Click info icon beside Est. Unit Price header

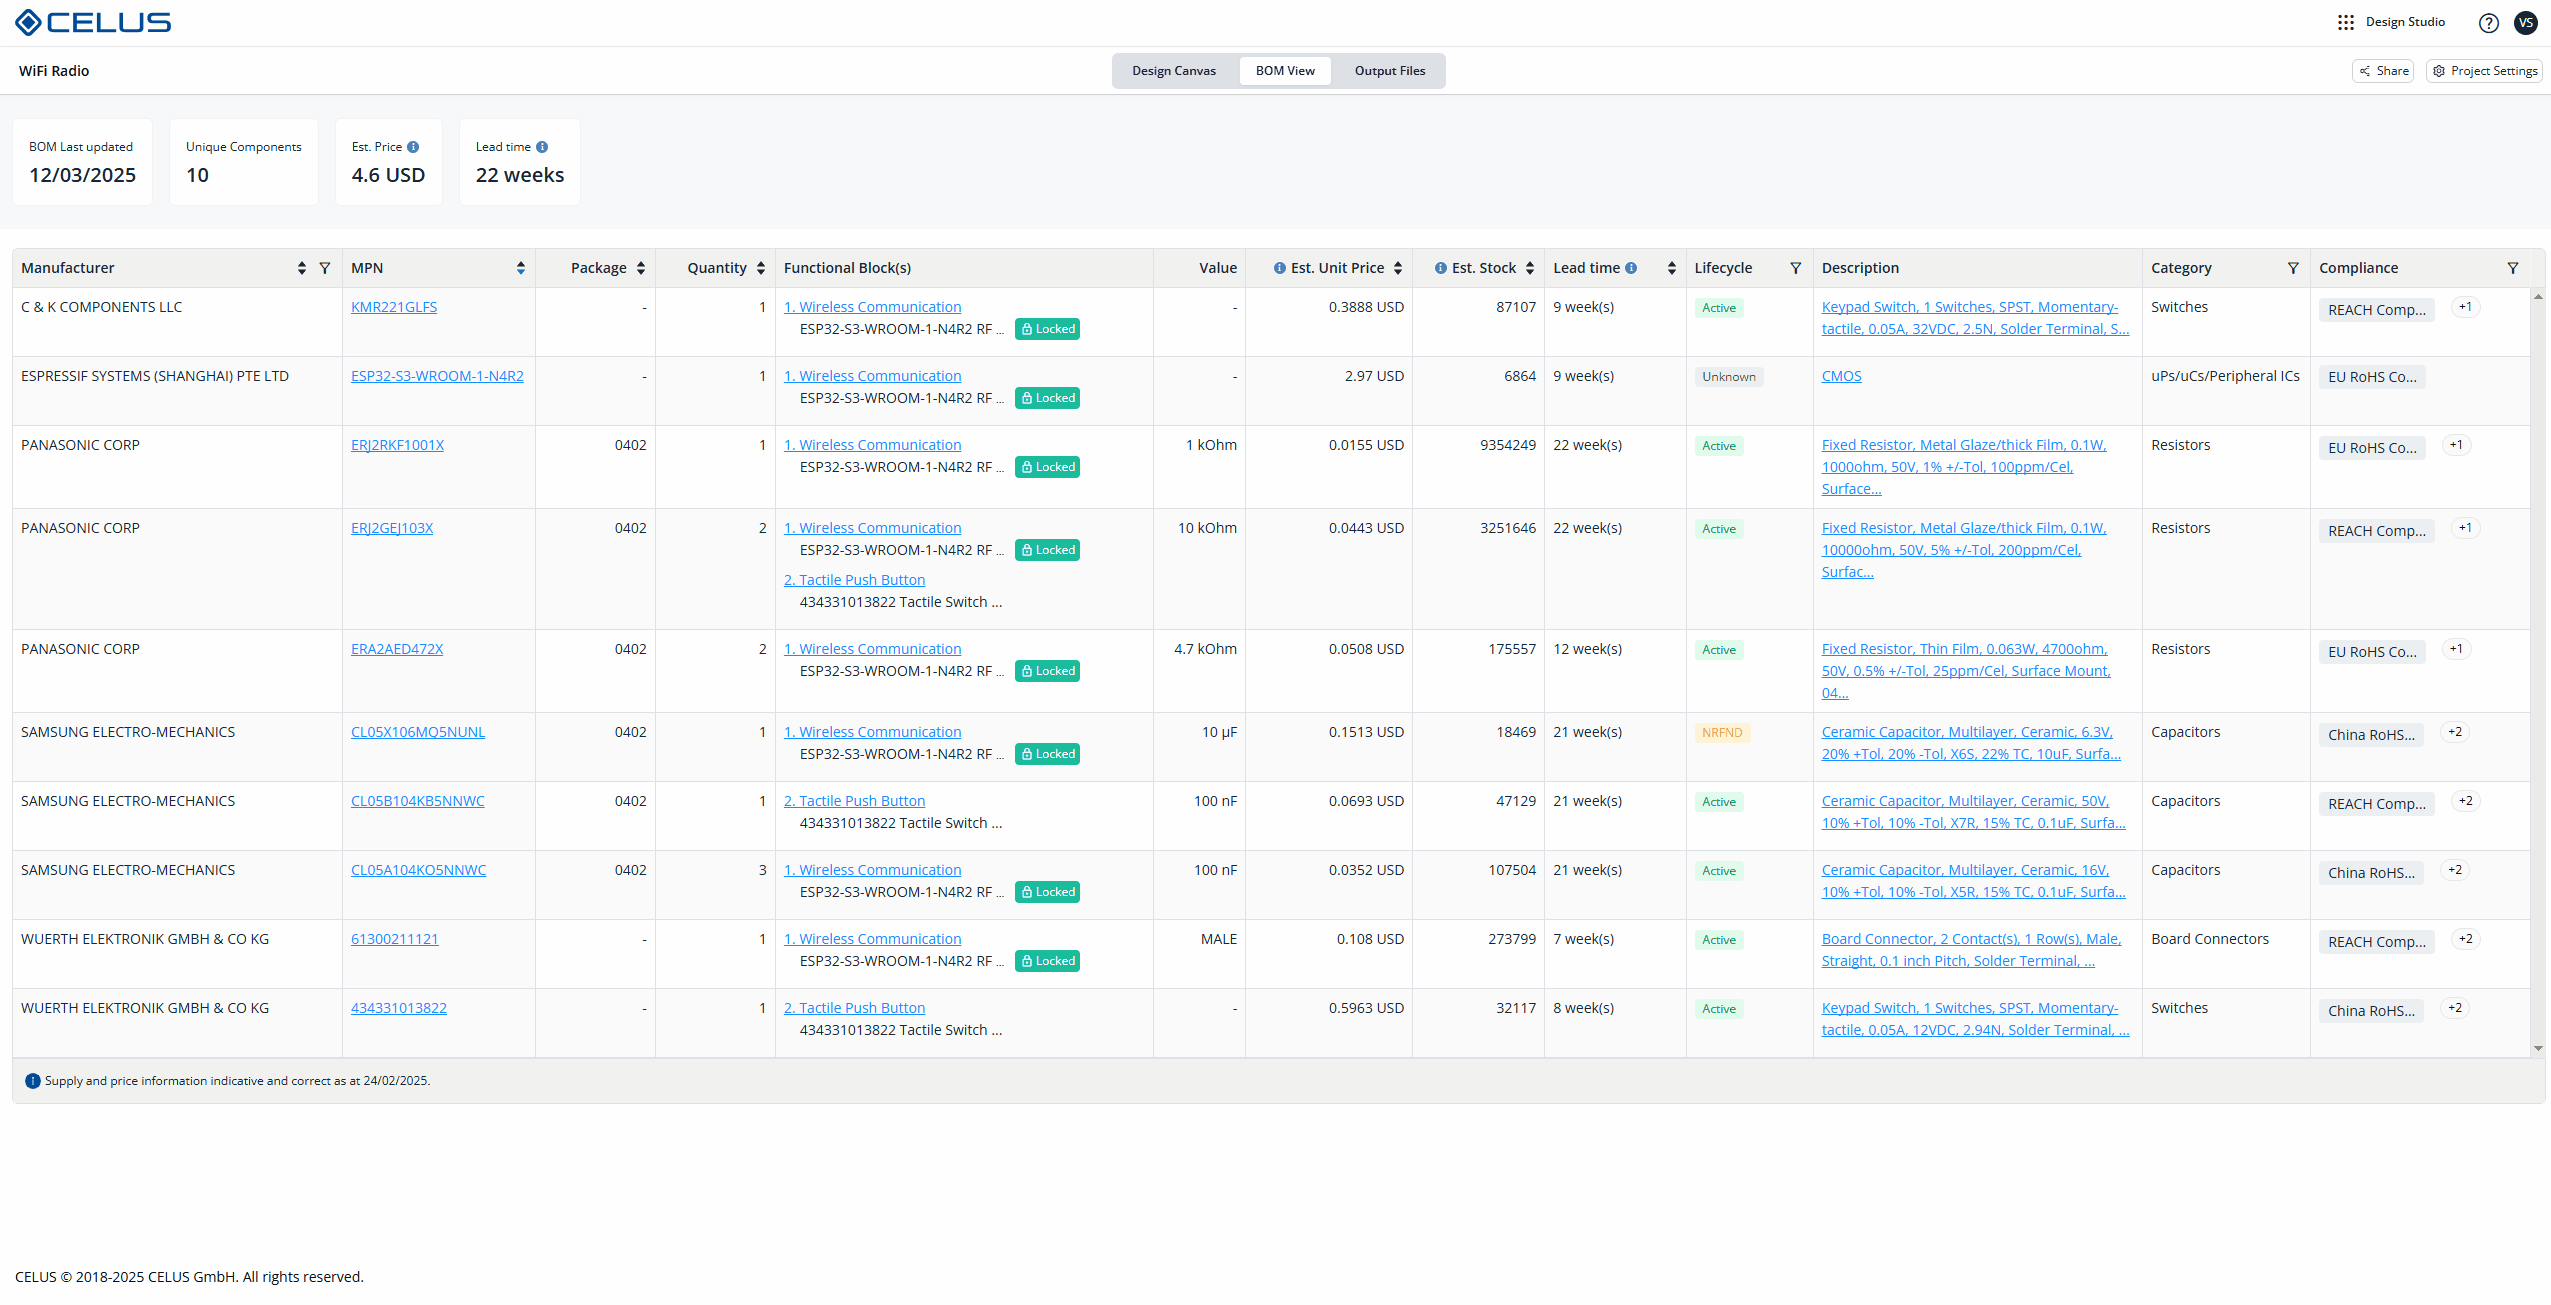(1279, 268)
